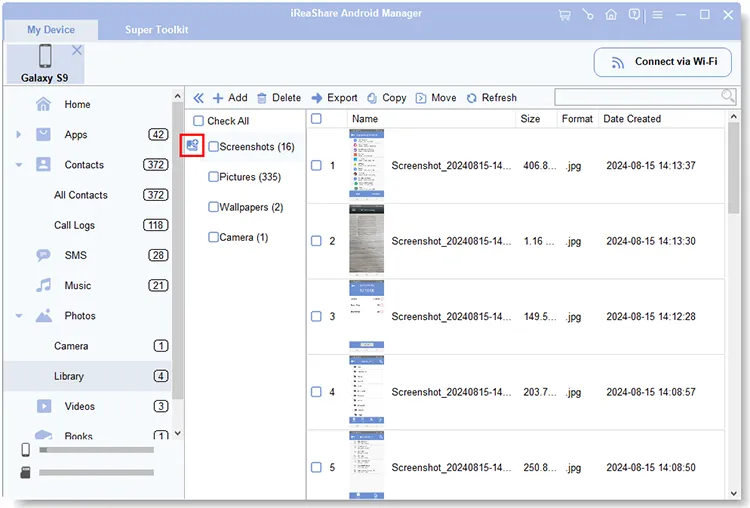Screen dimensions: 750x508
Task: Open Call Logs in the sidebar
Action: click(74, 225)
